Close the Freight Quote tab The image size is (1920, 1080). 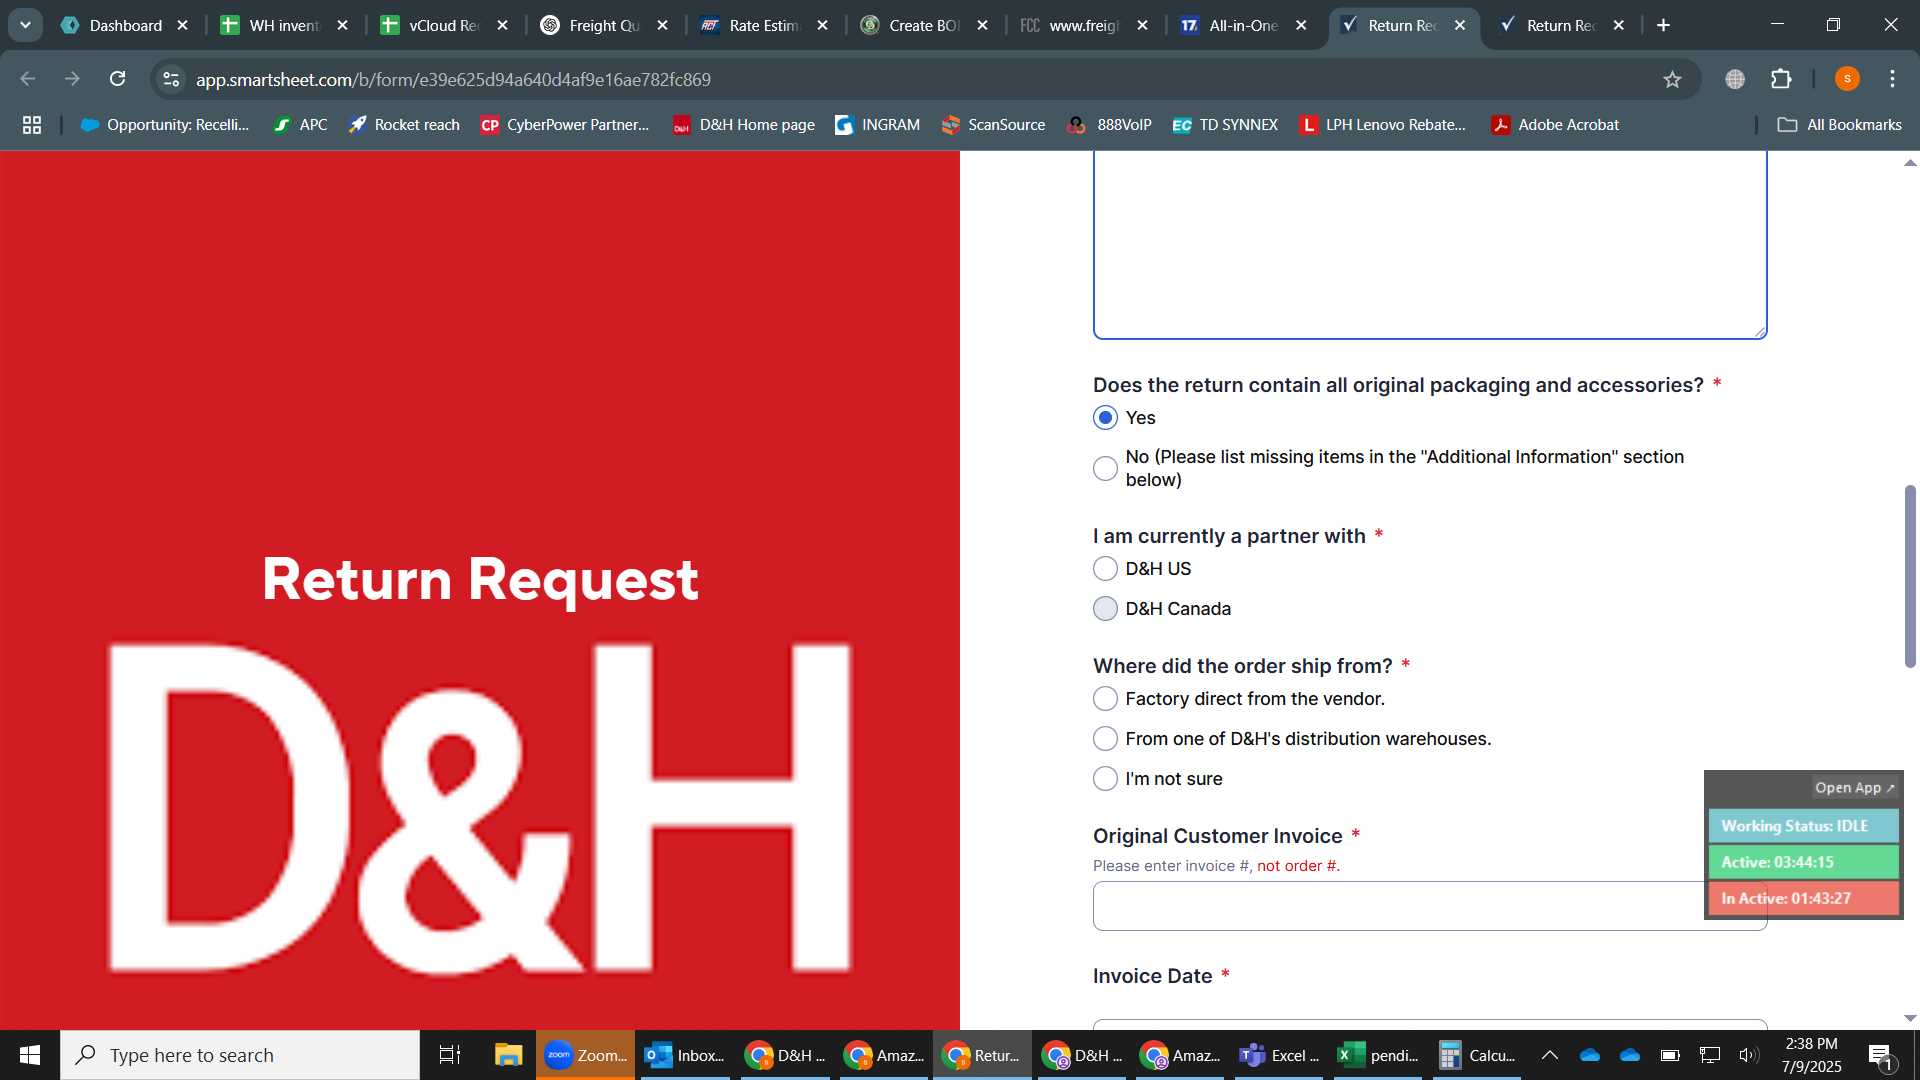(662, 26)
